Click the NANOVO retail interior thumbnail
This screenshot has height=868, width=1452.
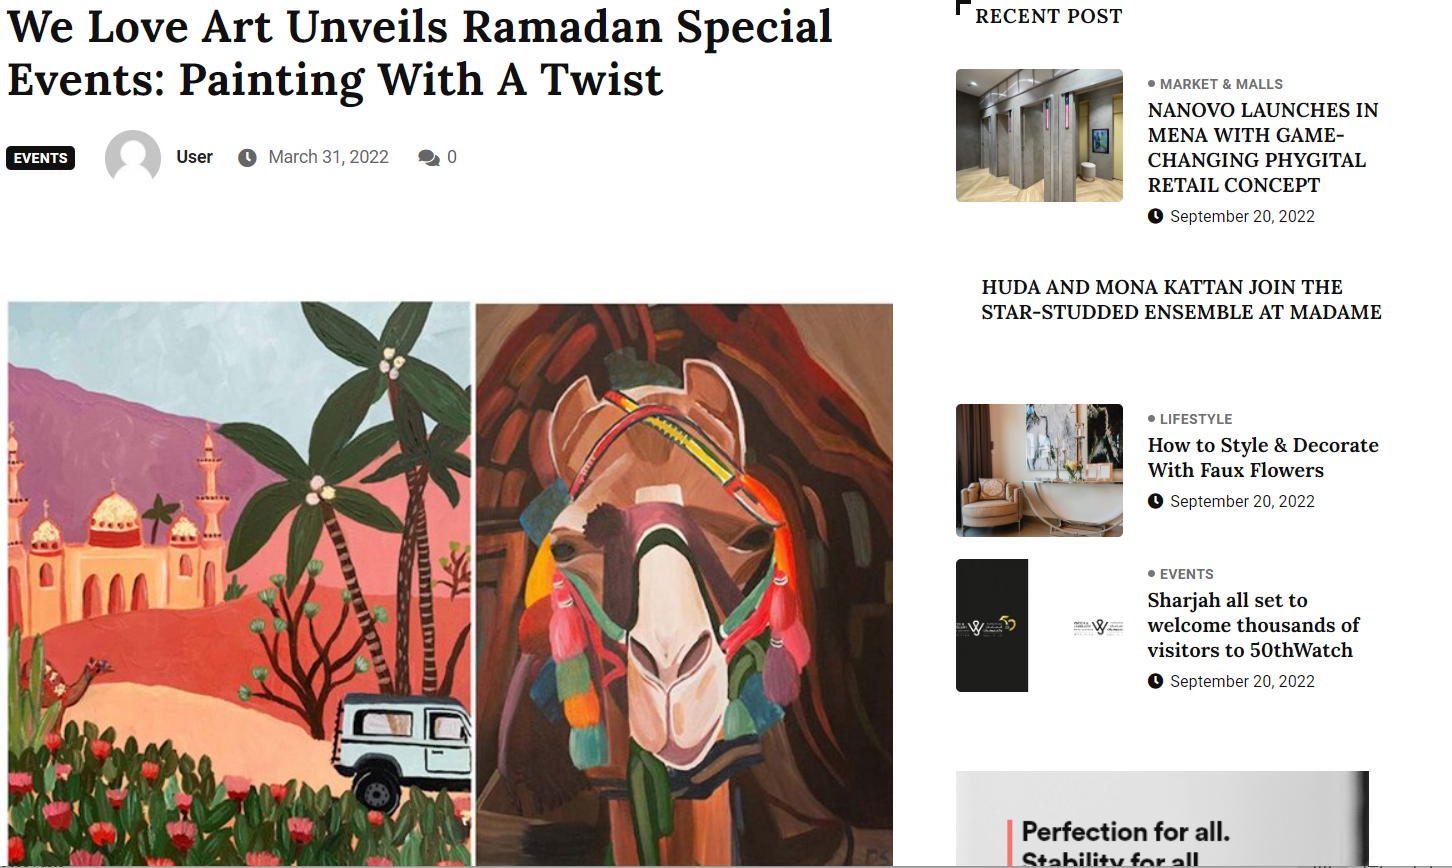tap(1039, 135)
